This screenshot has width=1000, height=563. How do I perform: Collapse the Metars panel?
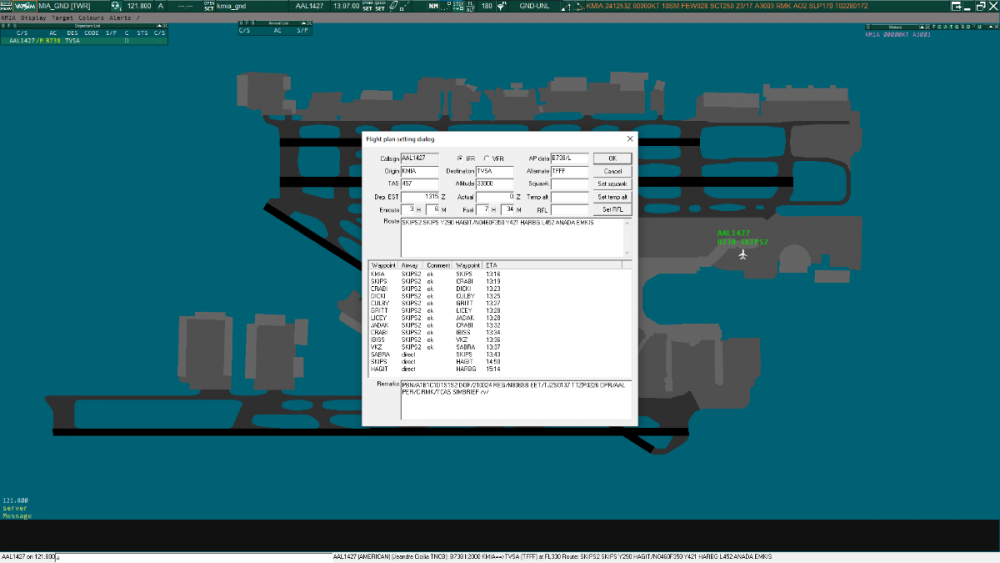click(x=922, y=27)
